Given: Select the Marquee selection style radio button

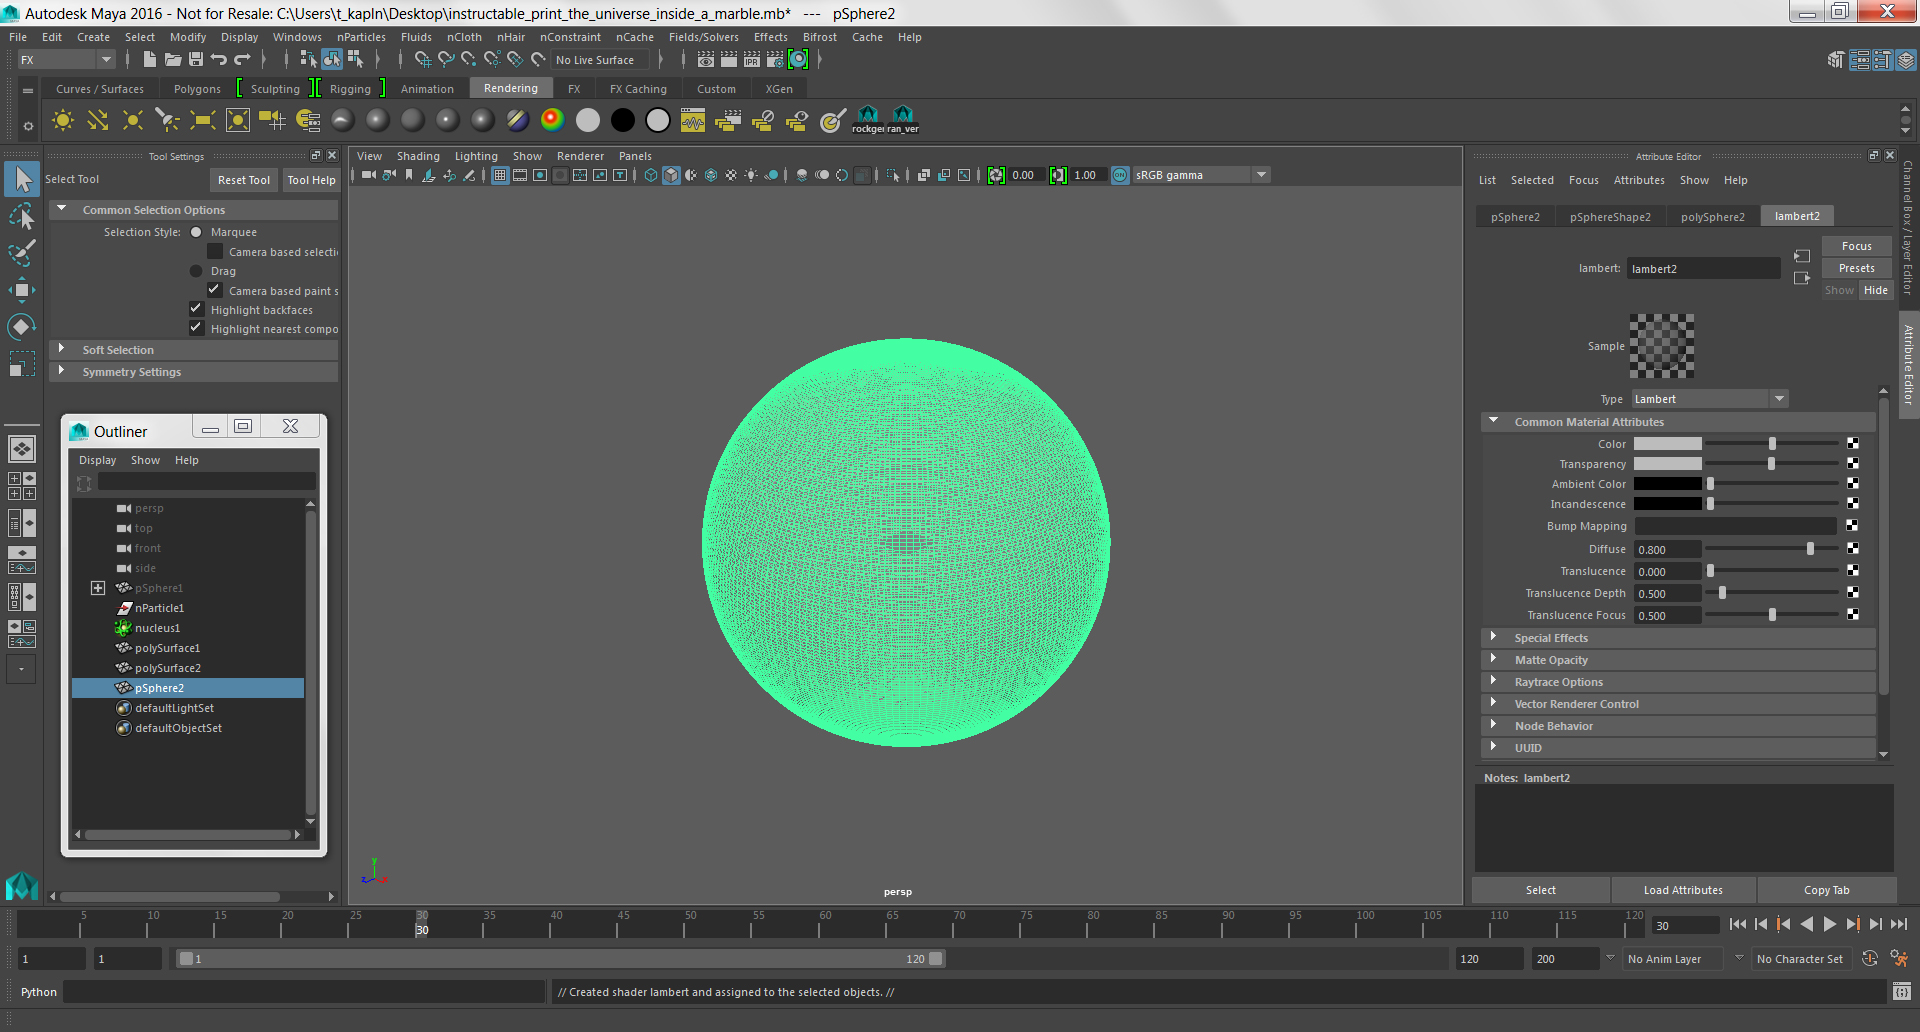Looking at the screenshot, I should (196, 232).
